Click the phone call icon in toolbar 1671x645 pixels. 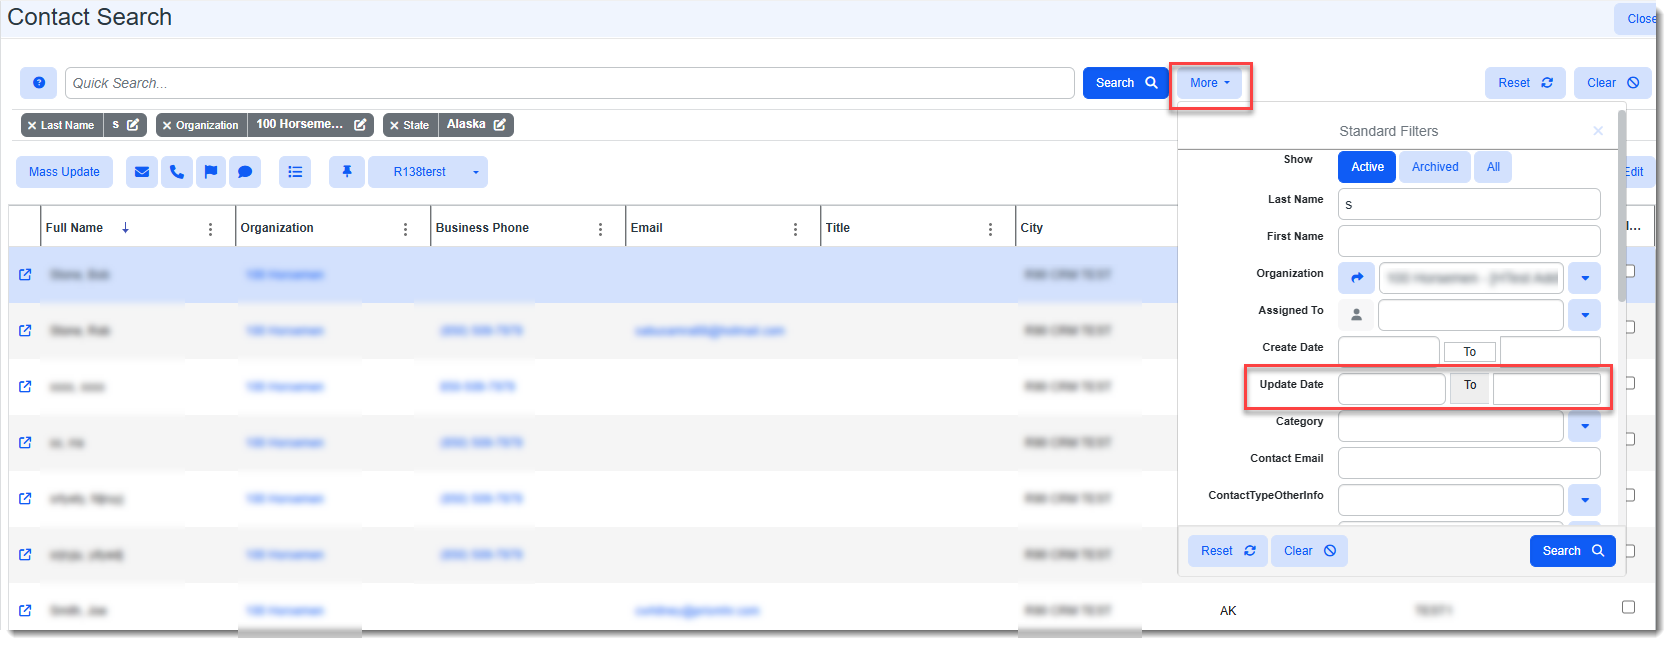tap(176, 172)
